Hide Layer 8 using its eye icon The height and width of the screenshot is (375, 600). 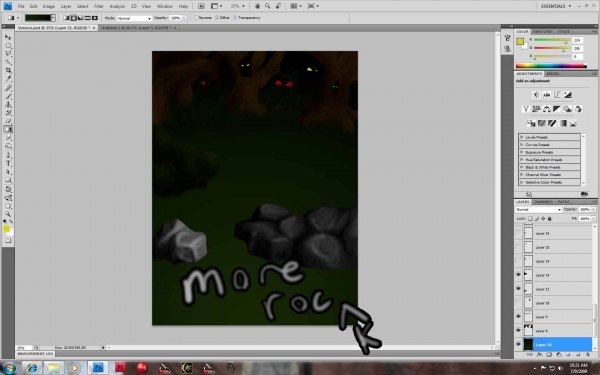click(x=518, y=330)
